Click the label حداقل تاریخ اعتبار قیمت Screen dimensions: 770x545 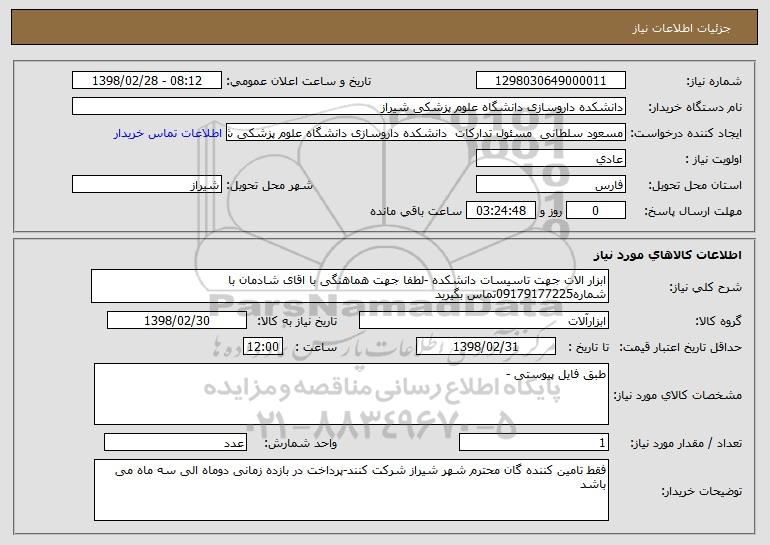coord(681,347)
